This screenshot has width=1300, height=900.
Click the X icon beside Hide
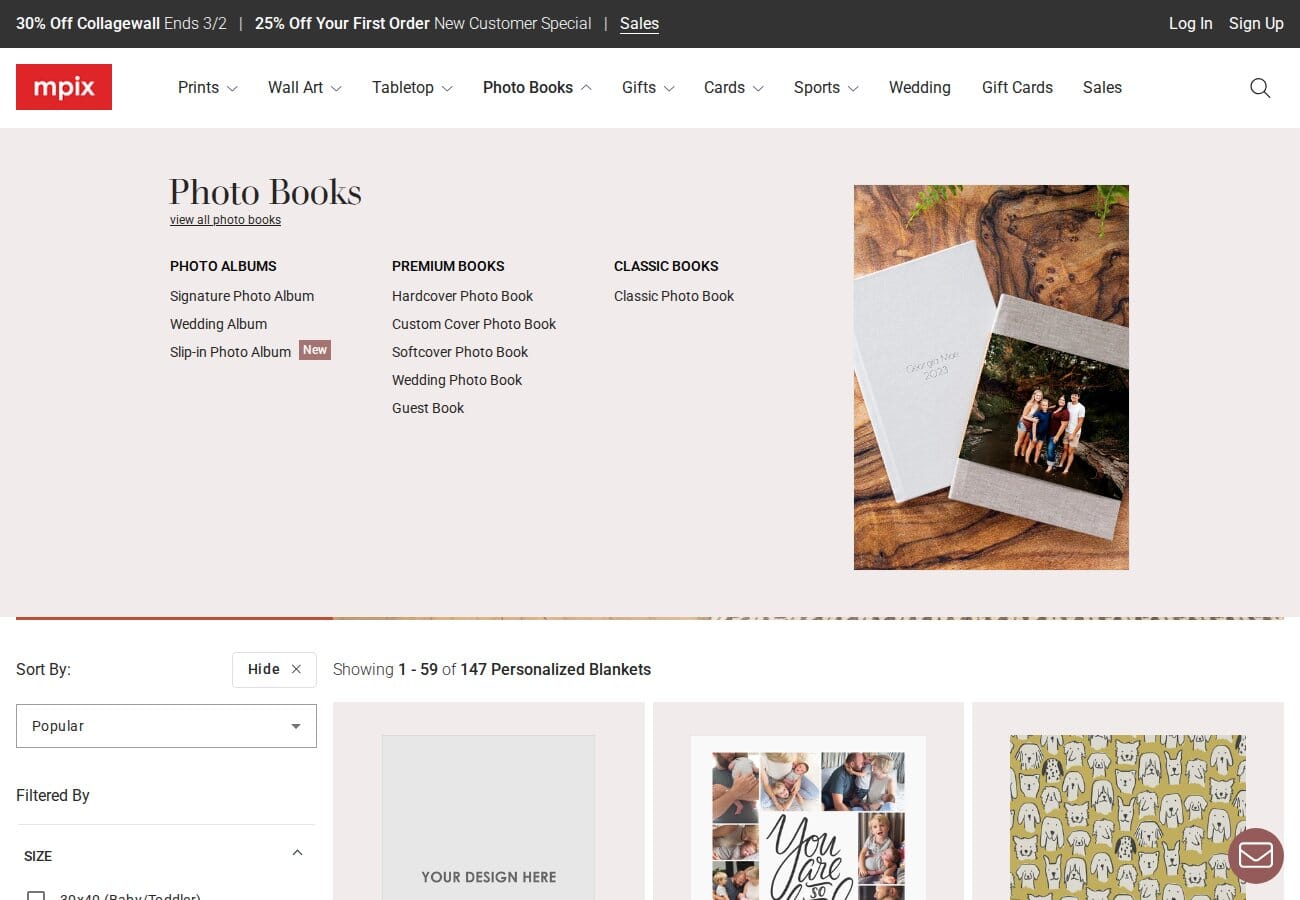pos(296,669)
